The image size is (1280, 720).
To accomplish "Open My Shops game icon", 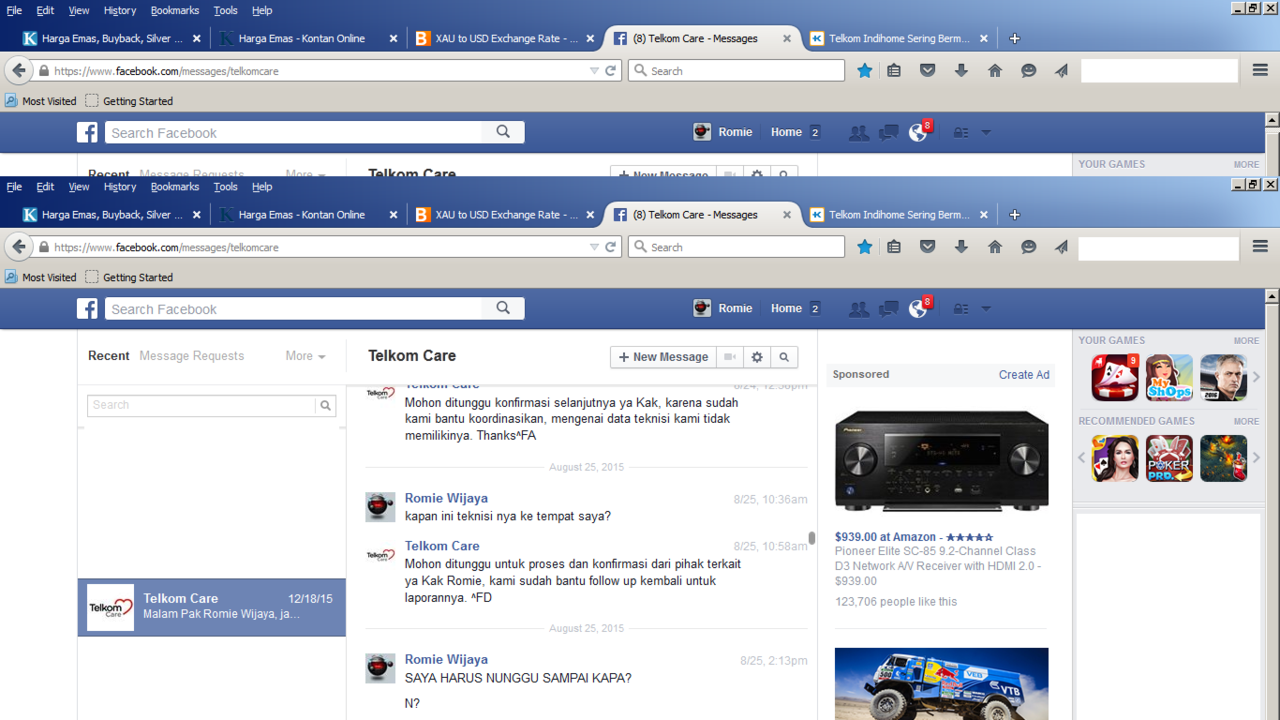I will click(x=1169, y=377).
